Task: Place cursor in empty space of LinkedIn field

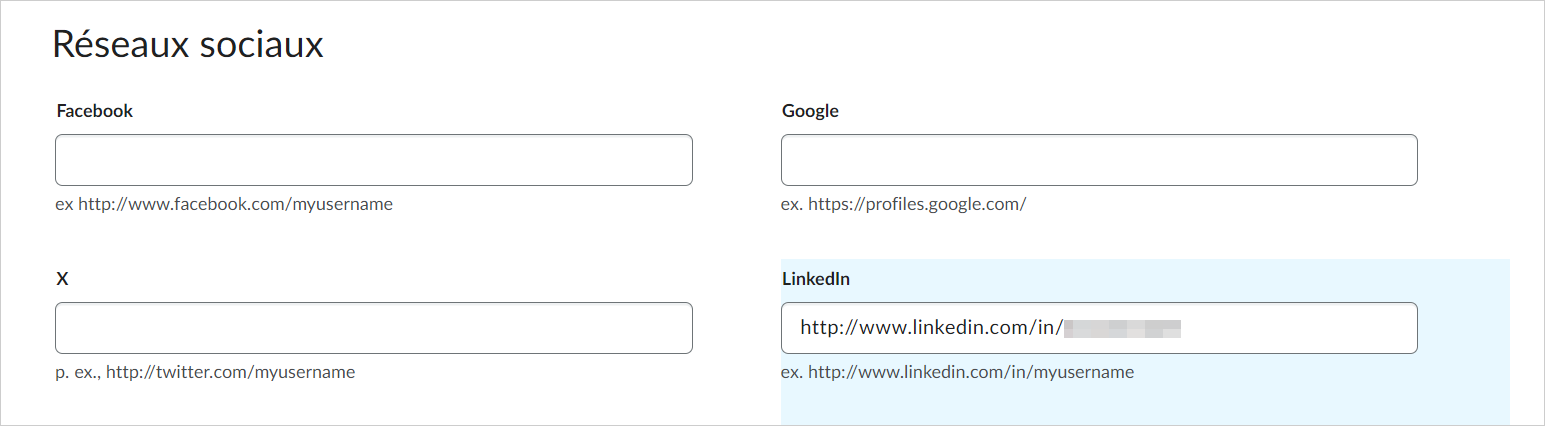Action: 1300,328
